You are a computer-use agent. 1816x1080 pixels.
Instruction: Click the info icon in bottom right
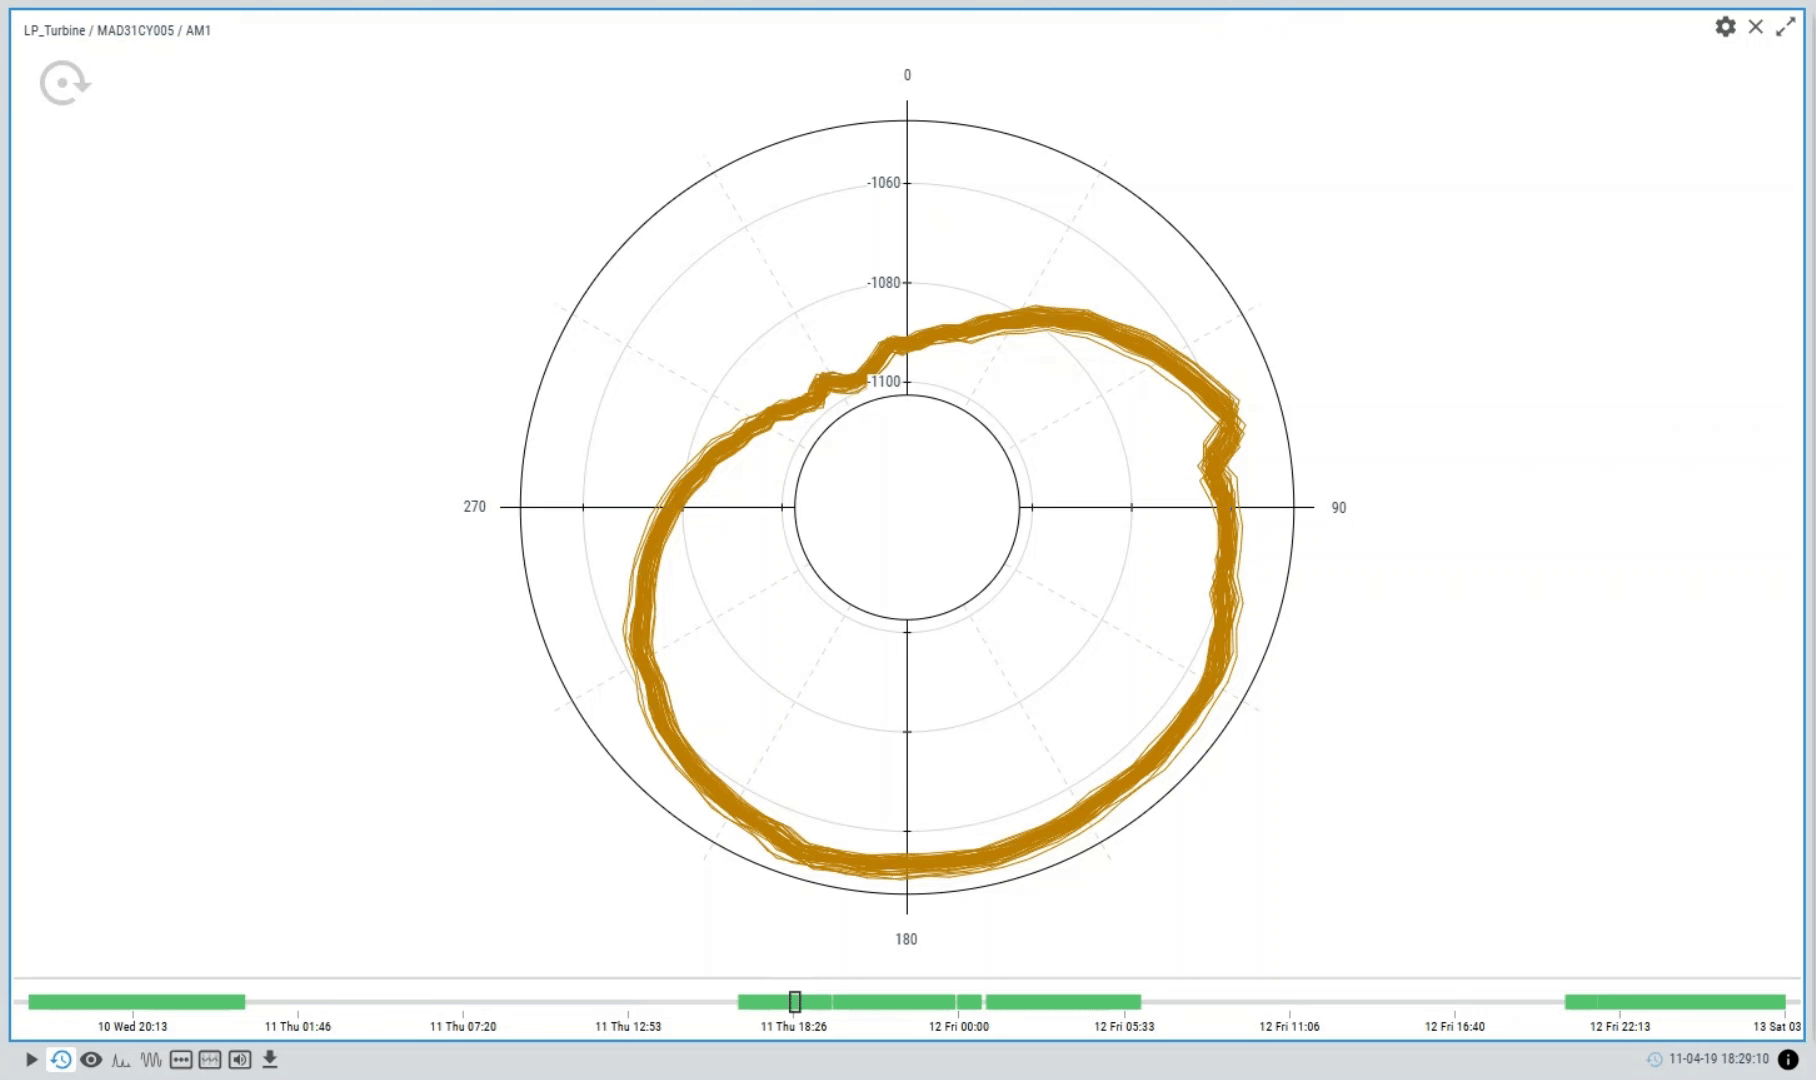click(1788, 1059)
